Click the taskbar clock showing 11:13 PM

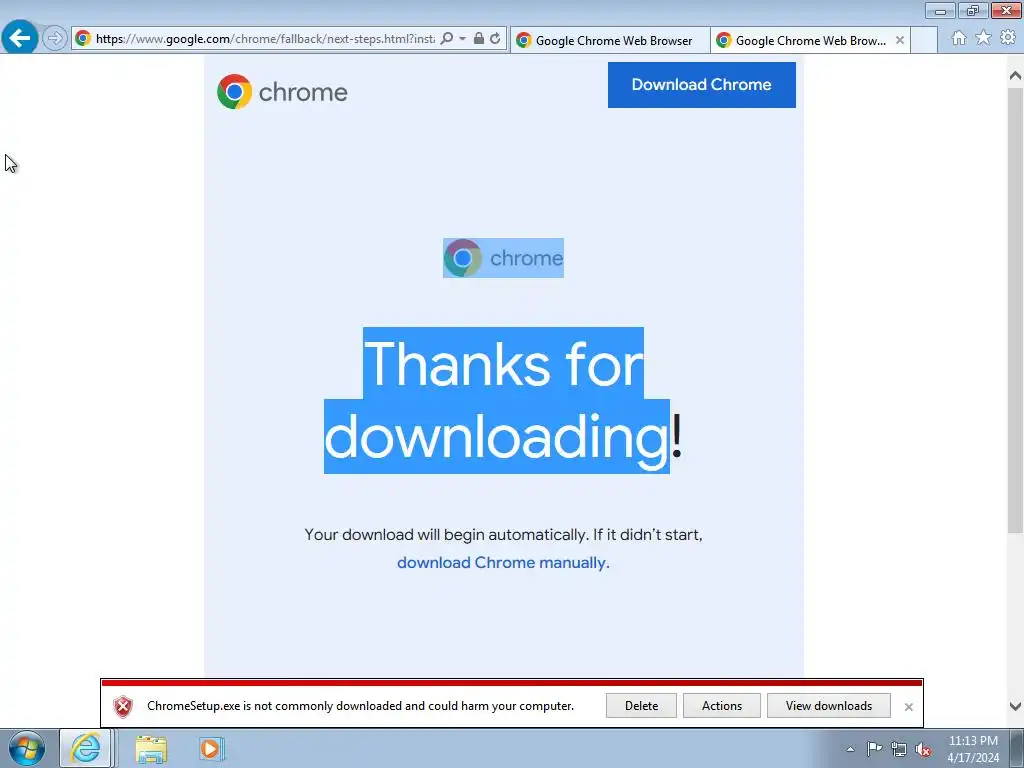click(x=973, y=749)
